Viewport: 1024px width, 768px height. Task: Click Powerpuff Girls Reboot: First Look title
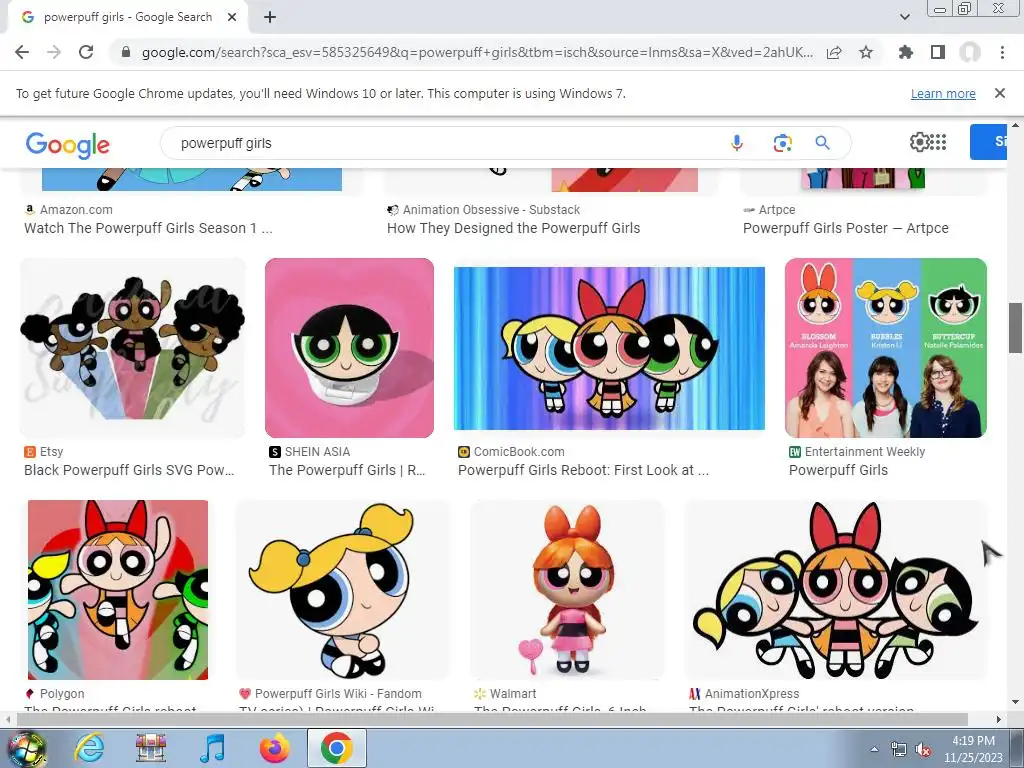coord(583,470)
